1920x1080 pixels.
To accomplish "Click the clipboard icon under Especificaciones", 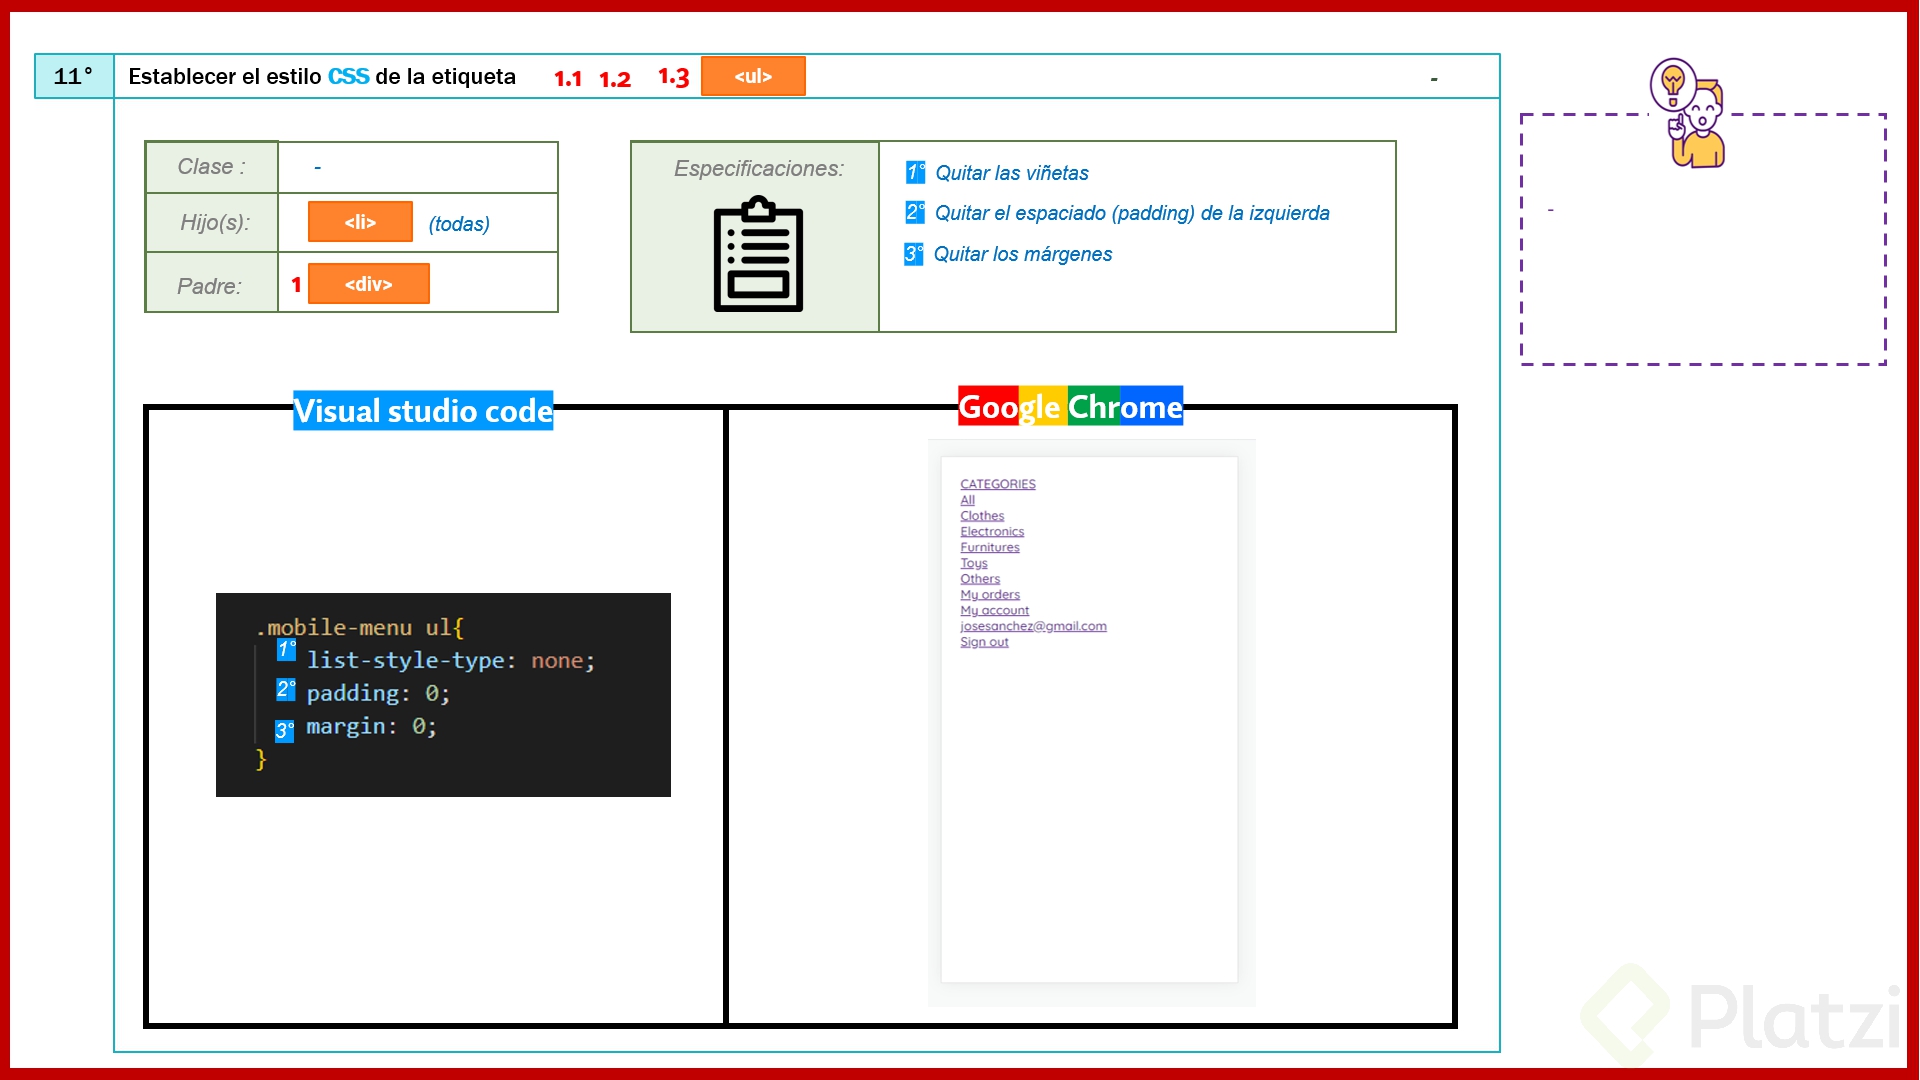I will point(757,253).
